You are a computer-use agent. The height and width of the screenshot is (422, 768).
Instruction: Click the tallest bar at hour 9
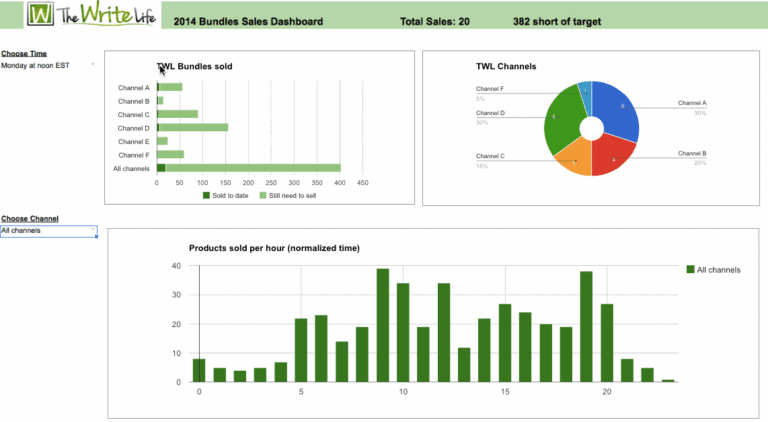point(382,325)
